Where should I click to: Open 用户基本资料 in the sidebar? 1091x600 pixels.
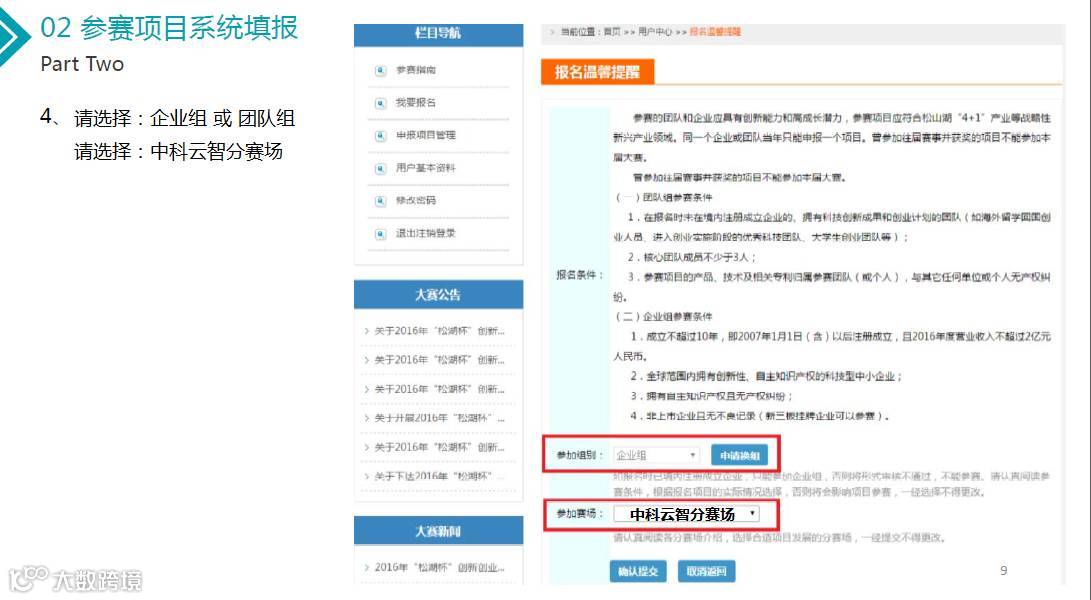[x=426, y=168]
